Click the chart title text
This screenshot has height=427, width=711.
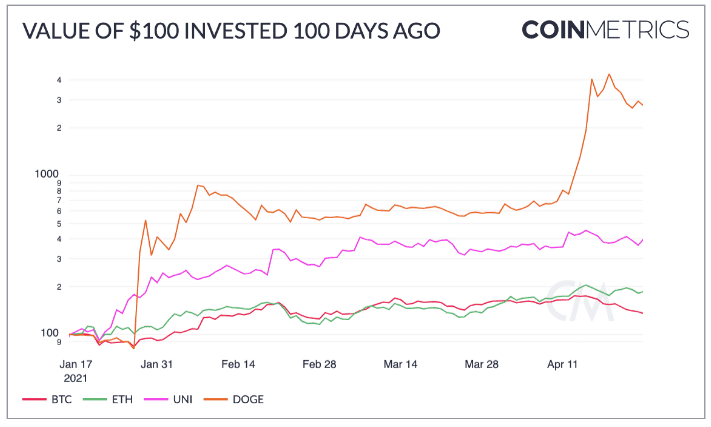pyautogui.click(x=231, y=31)
